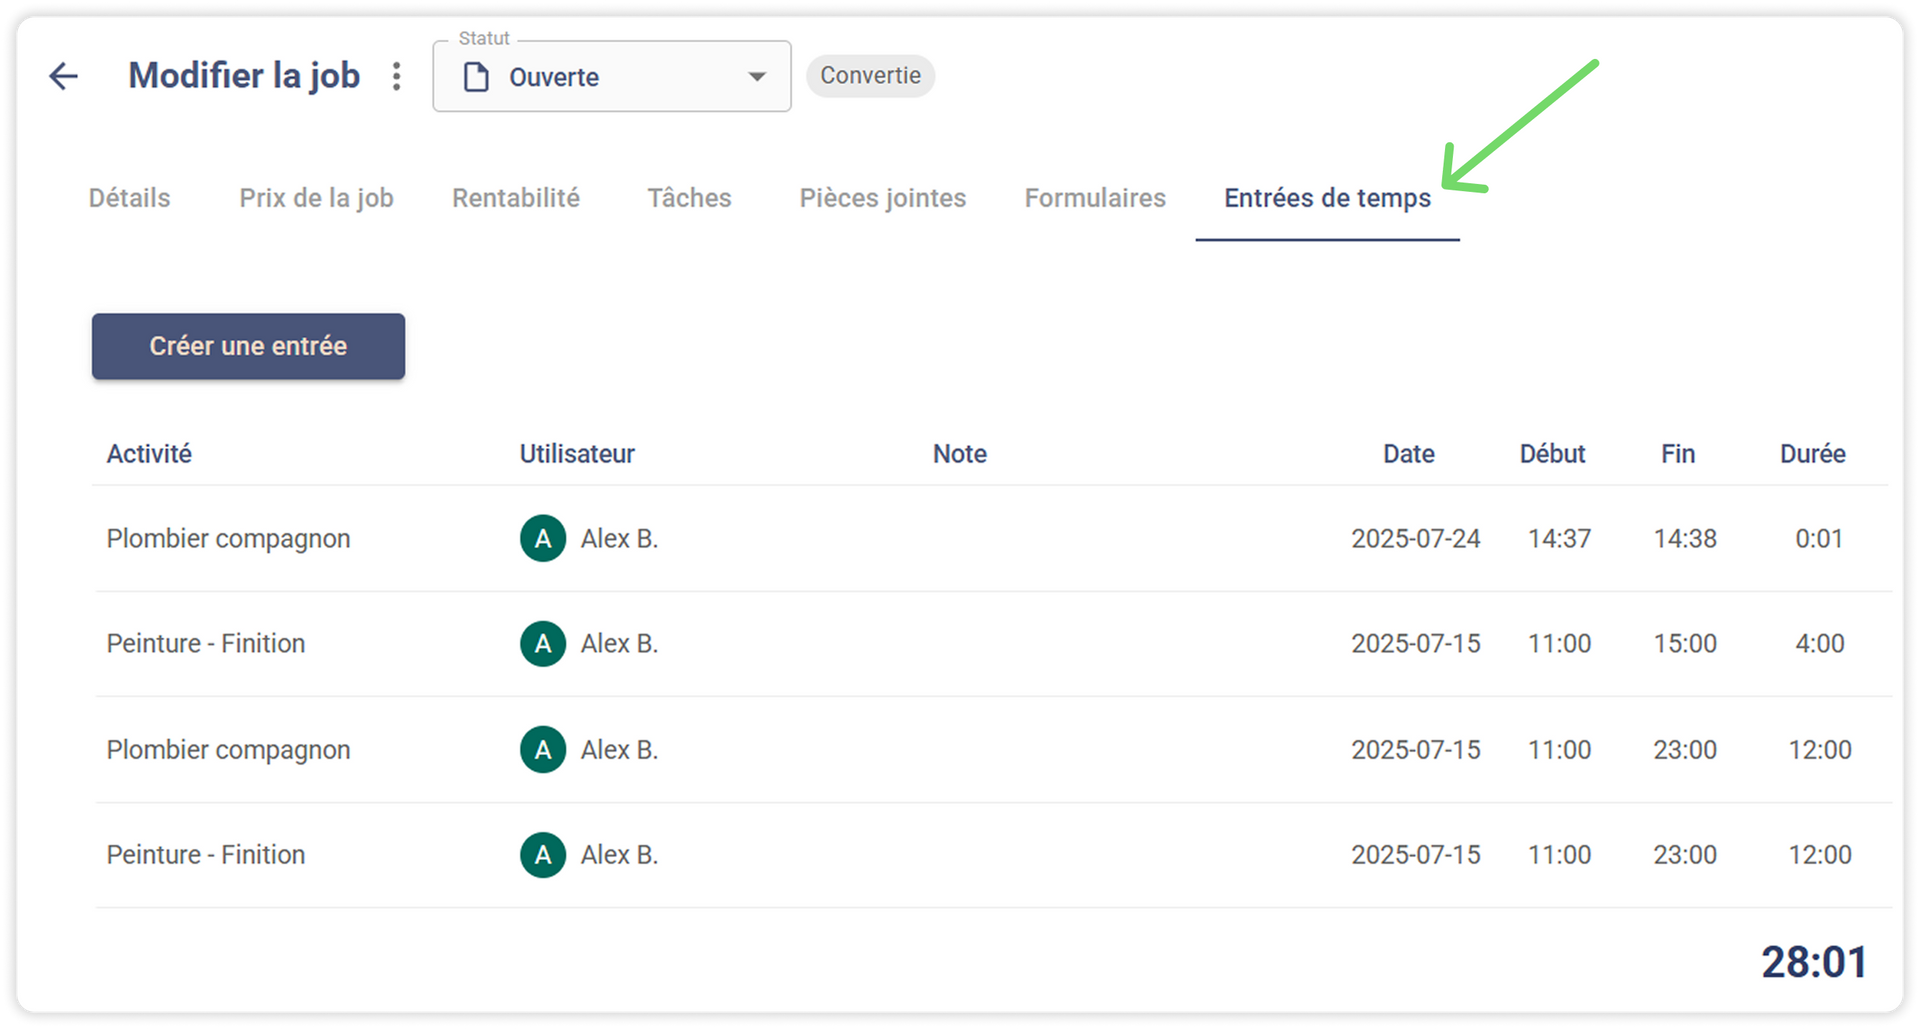Screen dimensions: 1920x1029
Task: Click the document icon in Statut field
Action: point(476,77)
